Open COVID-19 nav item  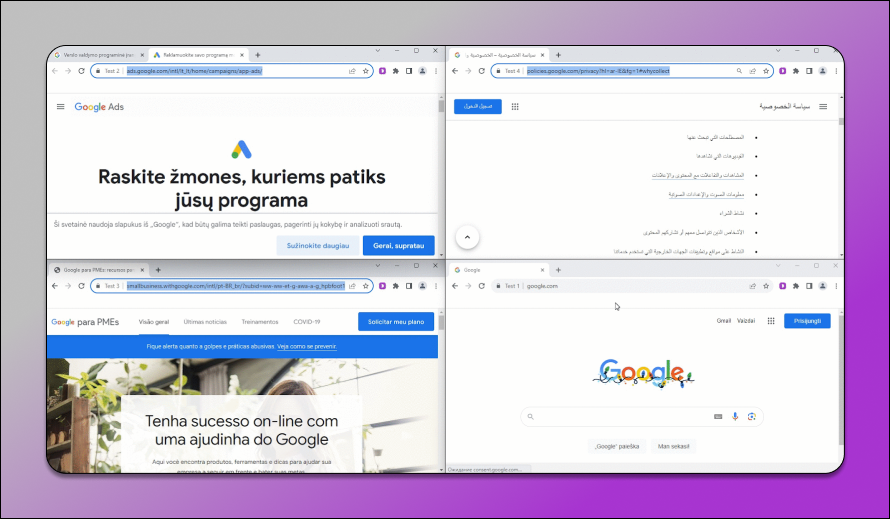coord(307,322)
